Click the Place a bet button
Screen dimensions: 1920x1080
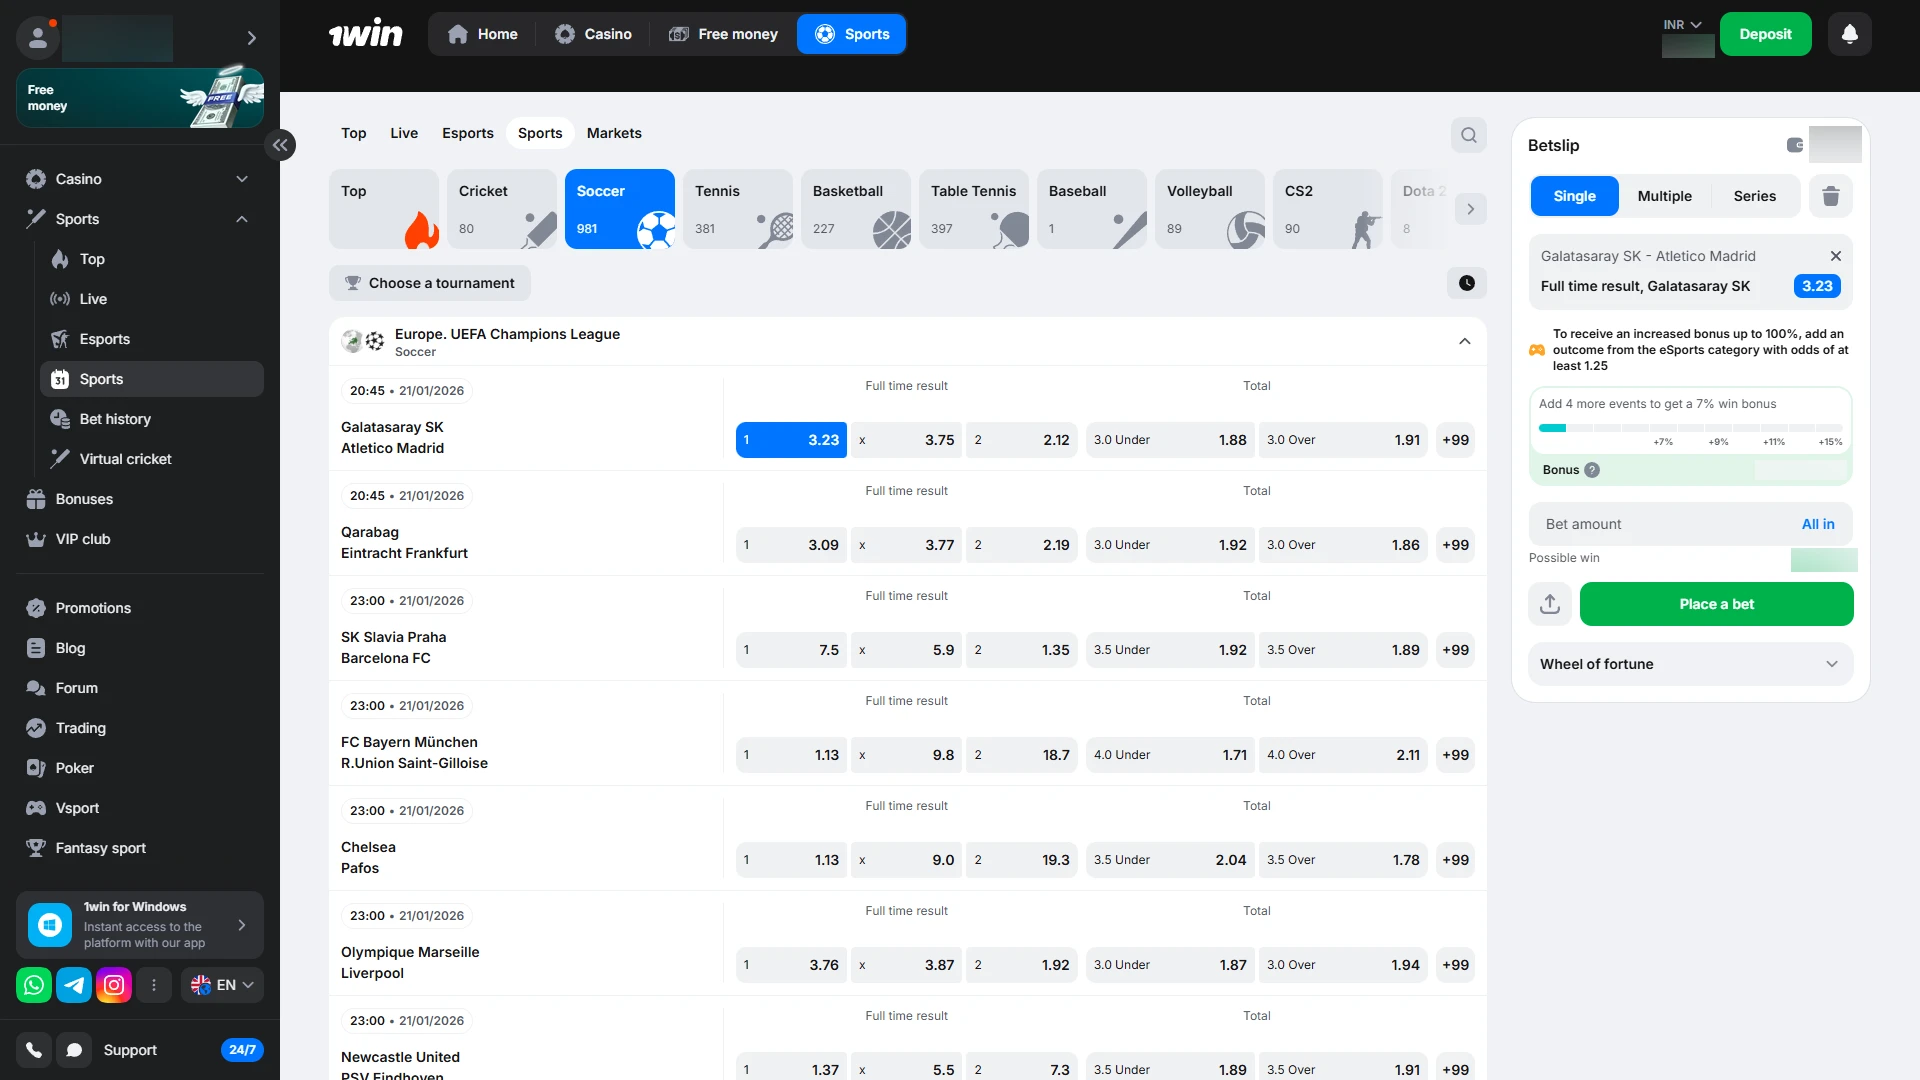tap(1716, 604)
